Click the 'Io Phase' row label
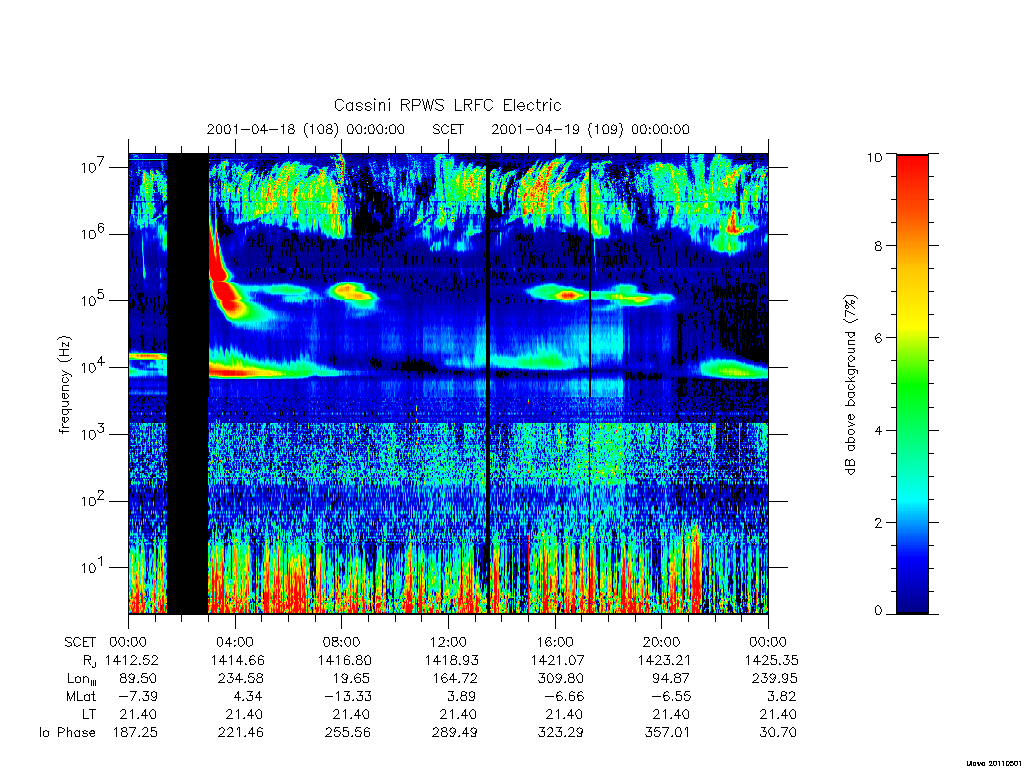 coord(67,733)
